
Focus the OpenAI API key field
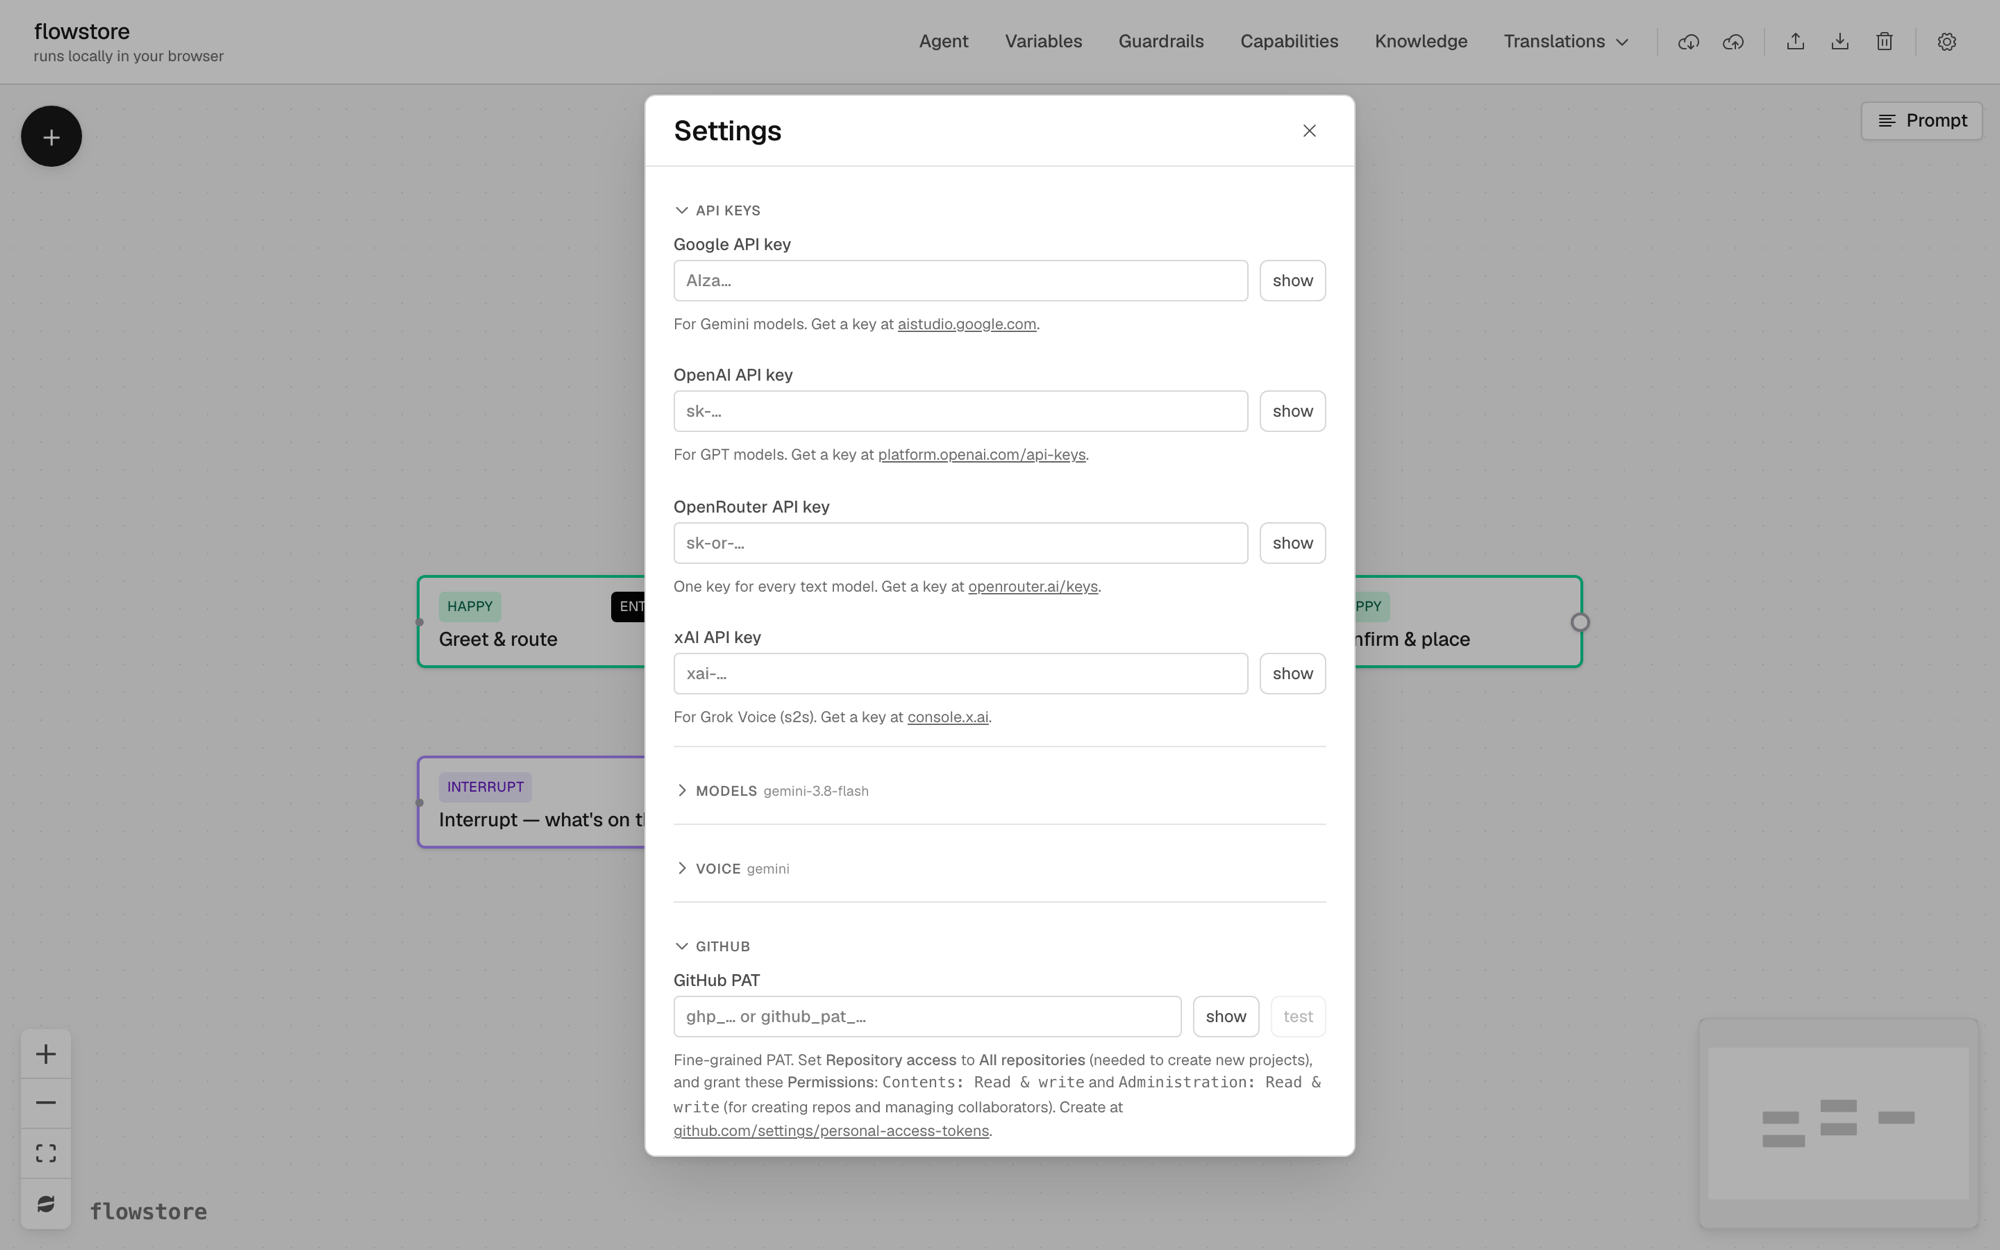(x=960, y=411)
